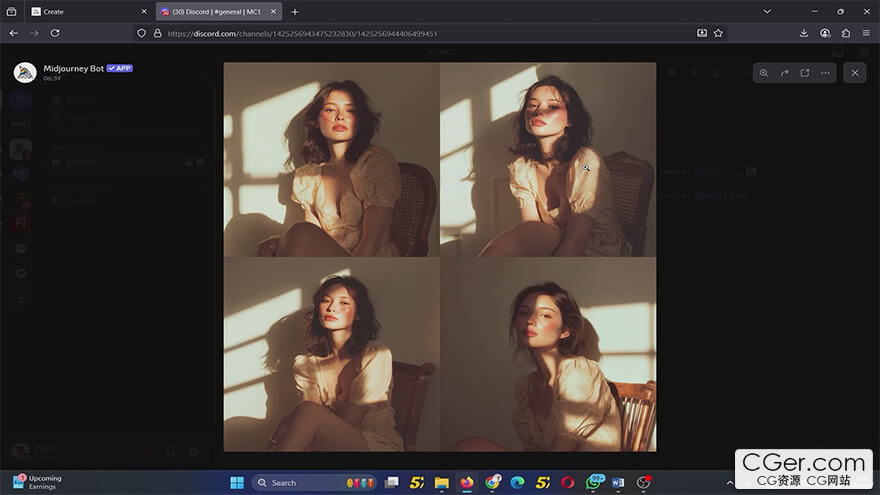Click the Firefox taskbar icon

(x=467, y=483)
